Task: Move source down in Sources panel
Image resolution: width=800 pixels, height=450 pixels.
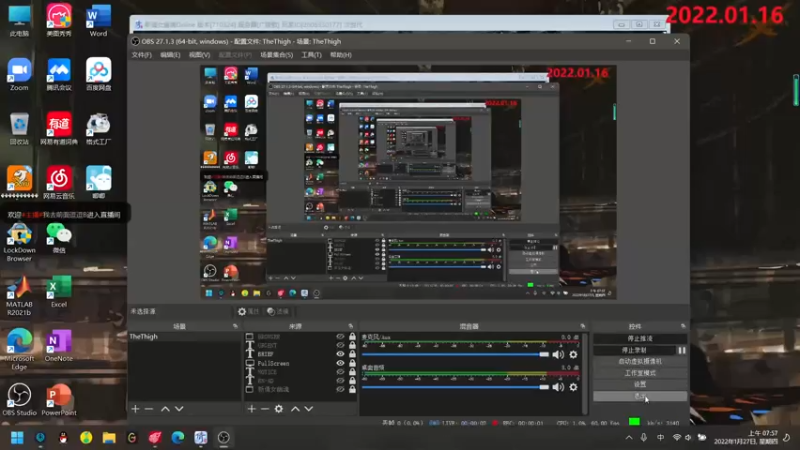Action: click(309, 409)
